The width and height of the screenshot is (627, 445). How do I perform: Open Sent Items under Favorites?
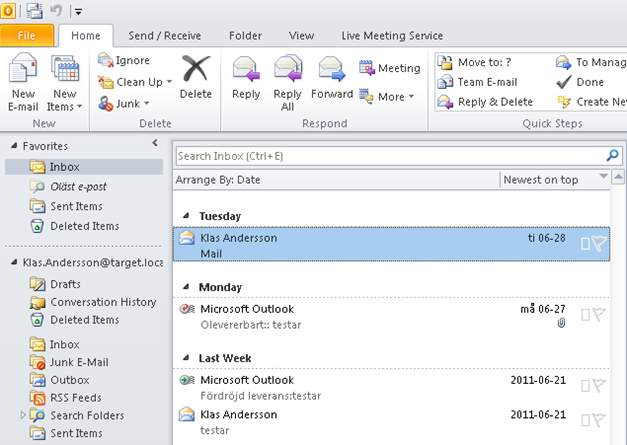66,206
